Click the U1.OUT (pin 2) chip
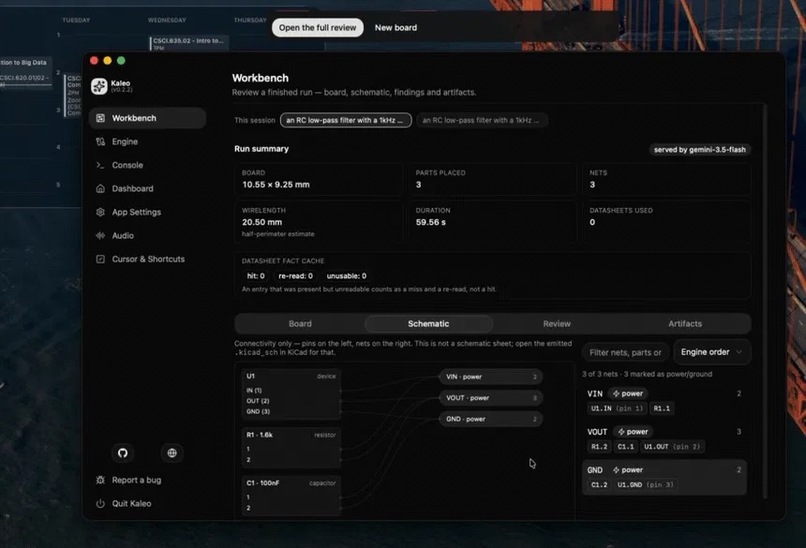Screen dimensions: 806x548 click(672, 447)
